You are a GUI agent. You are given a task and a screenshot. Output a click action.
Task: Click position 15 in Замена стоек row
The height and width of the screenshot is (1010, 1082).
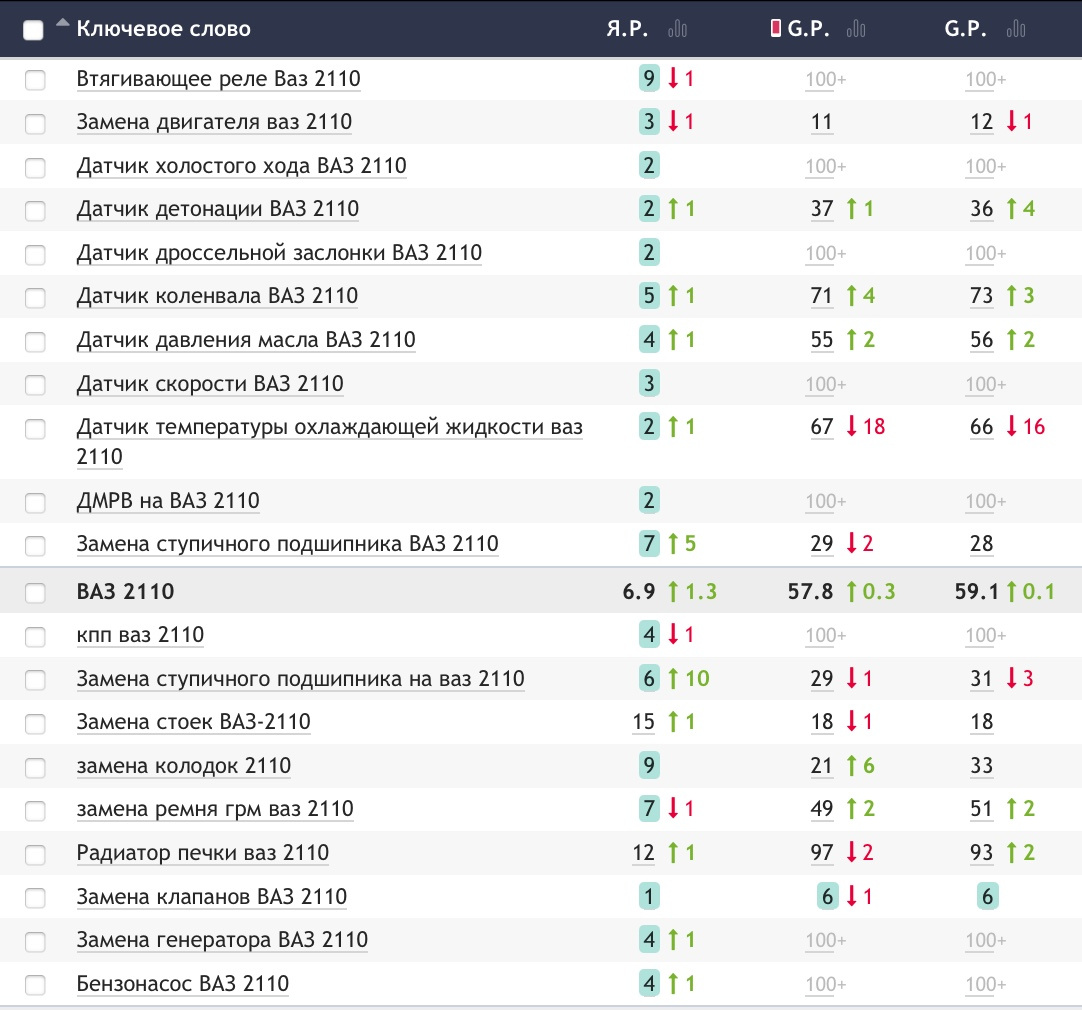(x=643, y=722)
